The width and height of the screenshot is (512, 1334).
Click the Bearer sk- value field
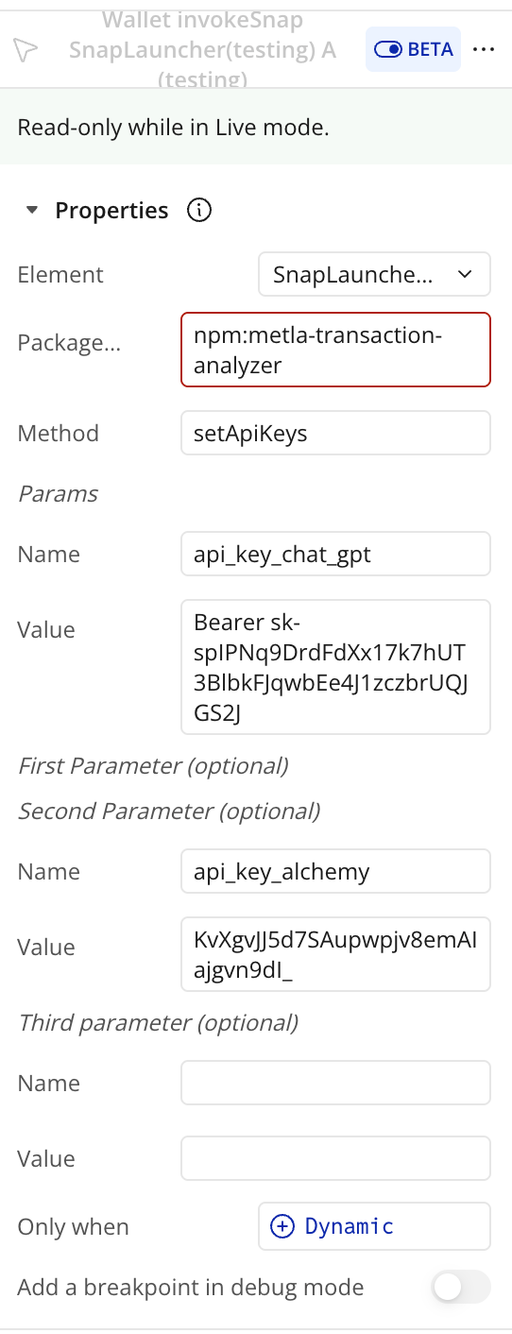point(336,667)
